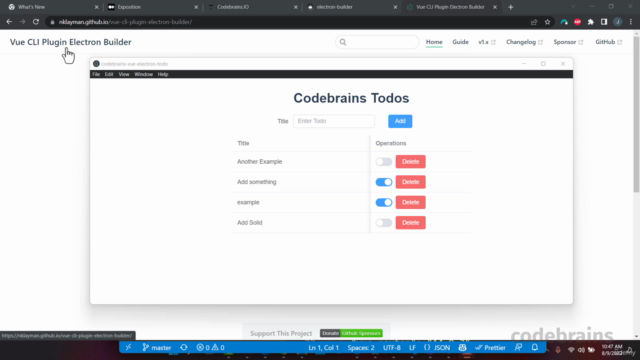The width and height of the screenshot is (640, 360).
Task: Click JSON language mode in status bar
Action: (437, 348)
